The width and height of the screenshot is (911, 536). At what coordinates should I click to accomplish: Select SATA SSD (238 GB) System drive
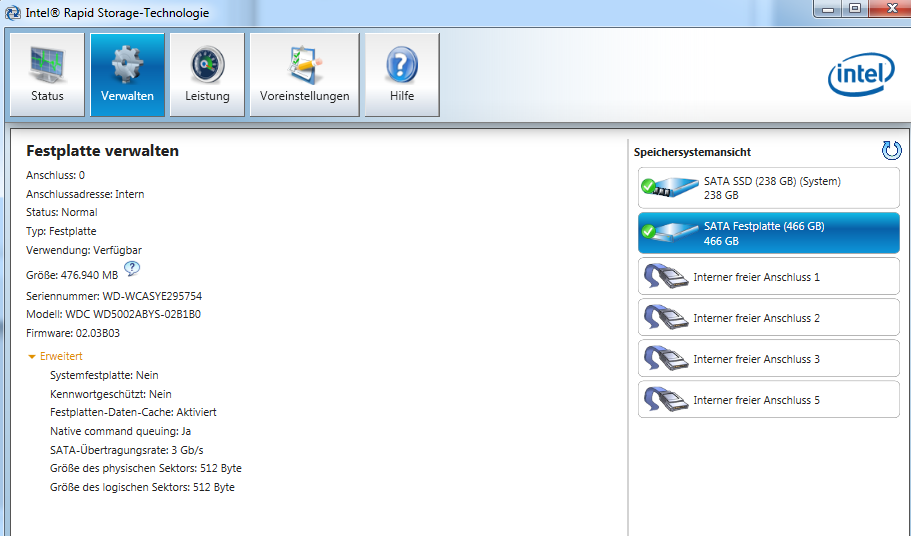coord(769,188)
